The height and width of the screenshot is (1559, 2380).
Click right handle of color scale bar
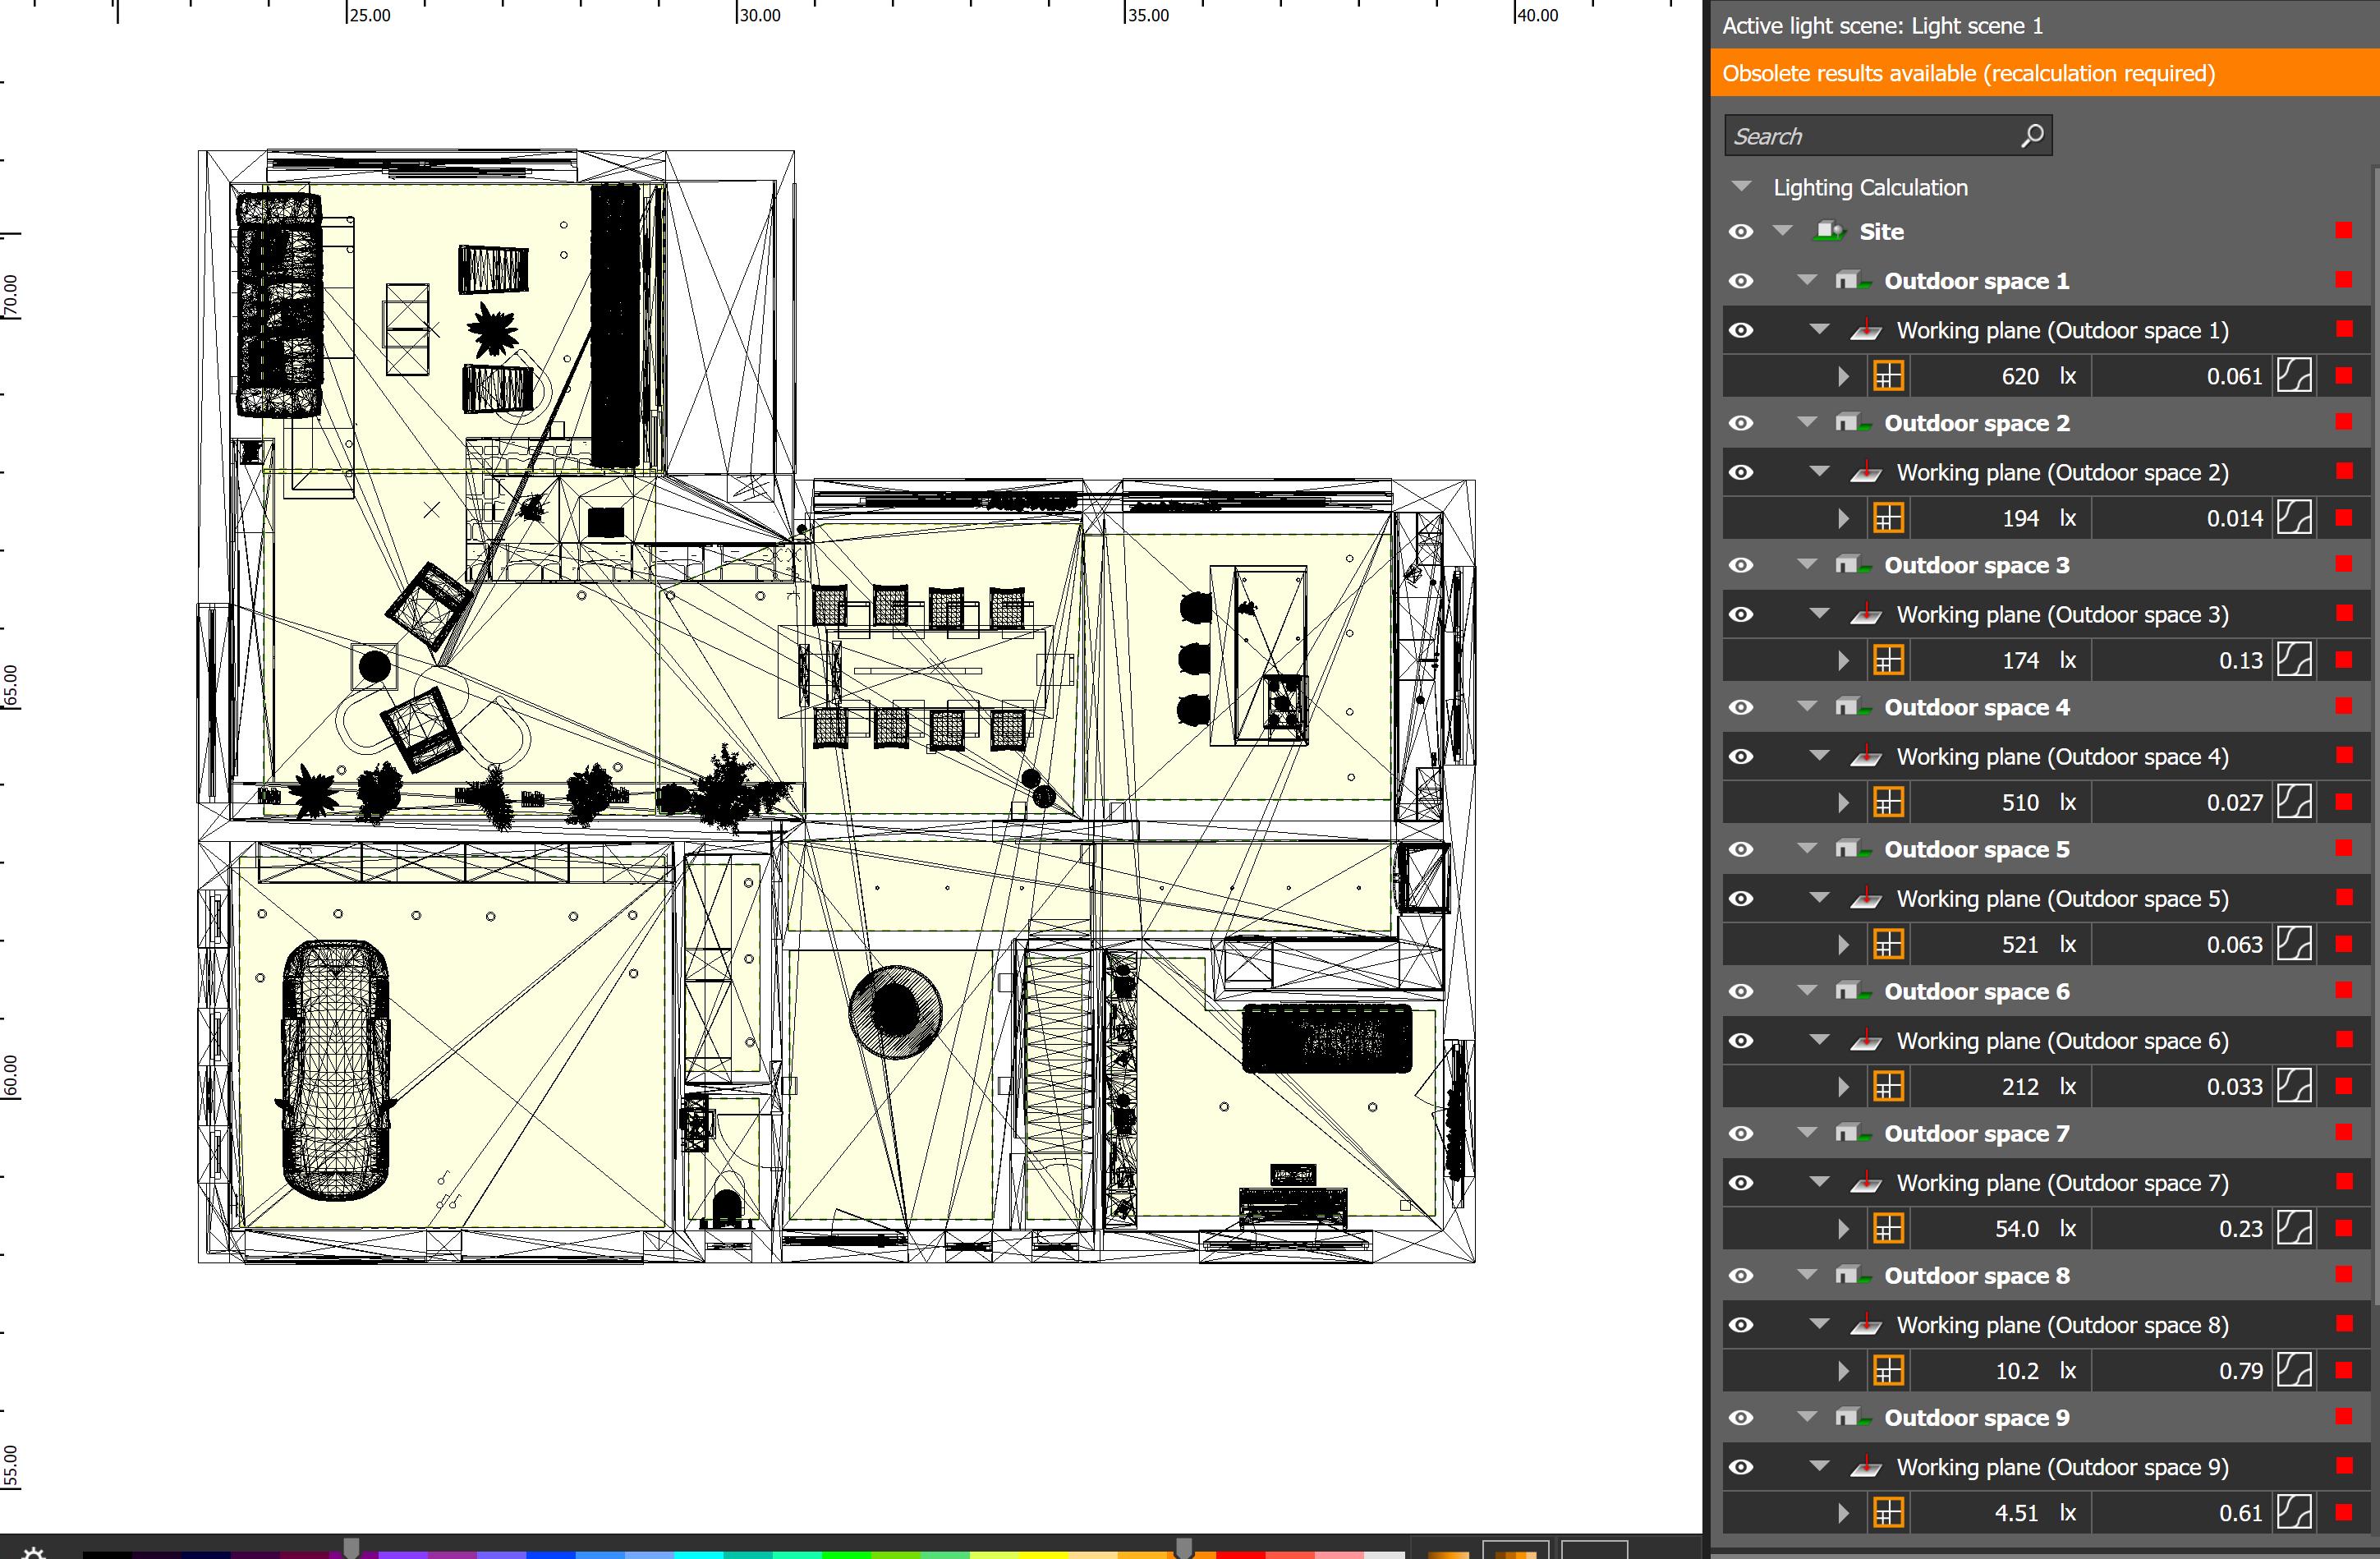click(1183, 1548)
